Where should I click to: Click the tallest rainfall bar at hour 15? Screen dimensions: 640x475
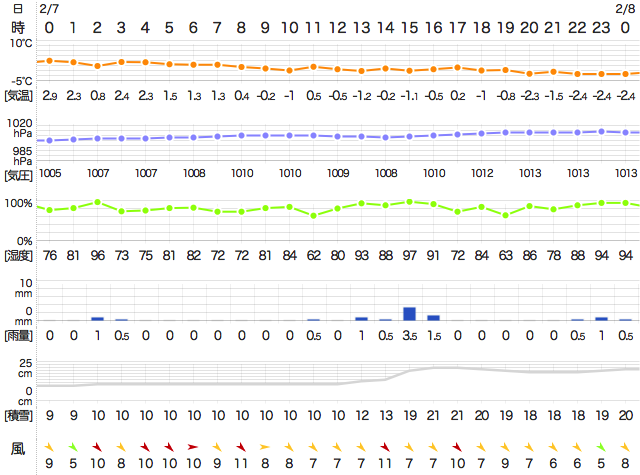(409, 313)
